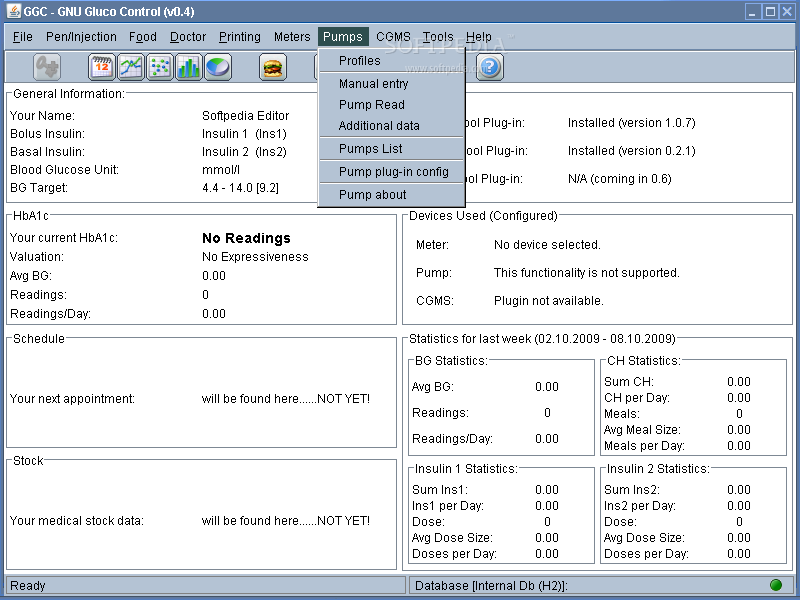Click the name value Softpedia Editor

[245, 116]
